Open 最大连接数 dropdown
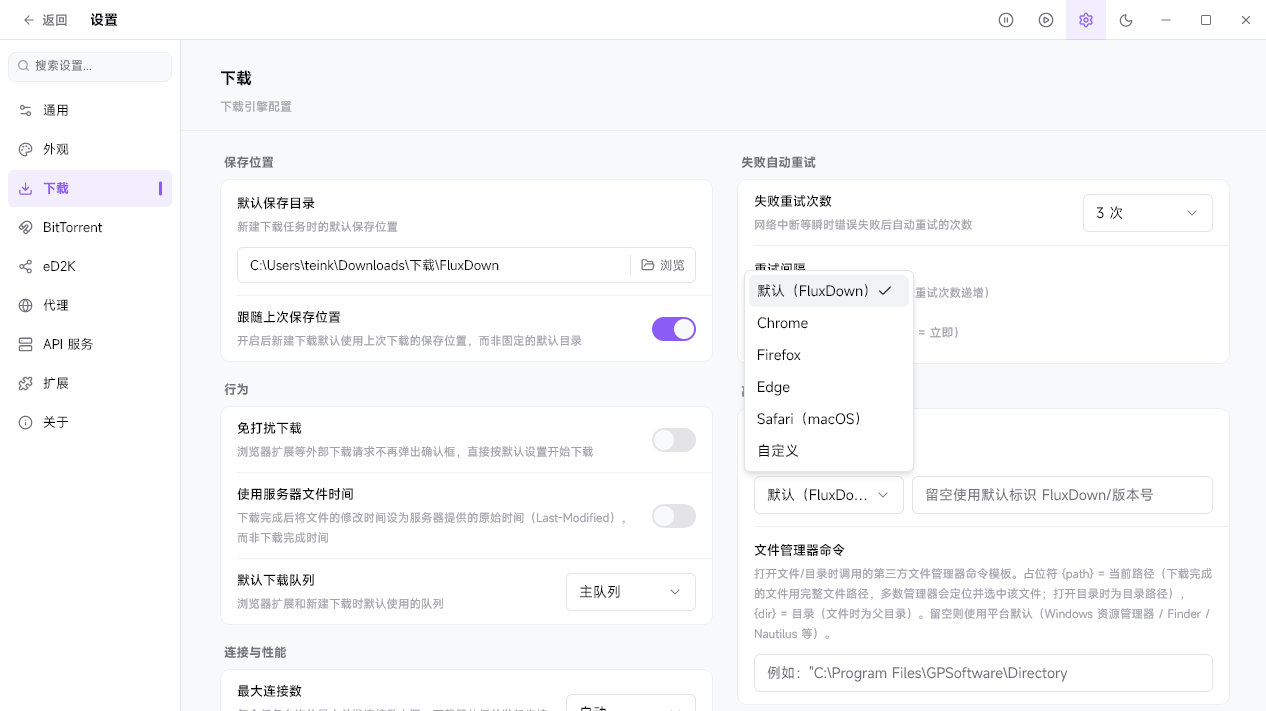Image resolution: width=1266 pixels, height=711 pixels. point(631,702)
